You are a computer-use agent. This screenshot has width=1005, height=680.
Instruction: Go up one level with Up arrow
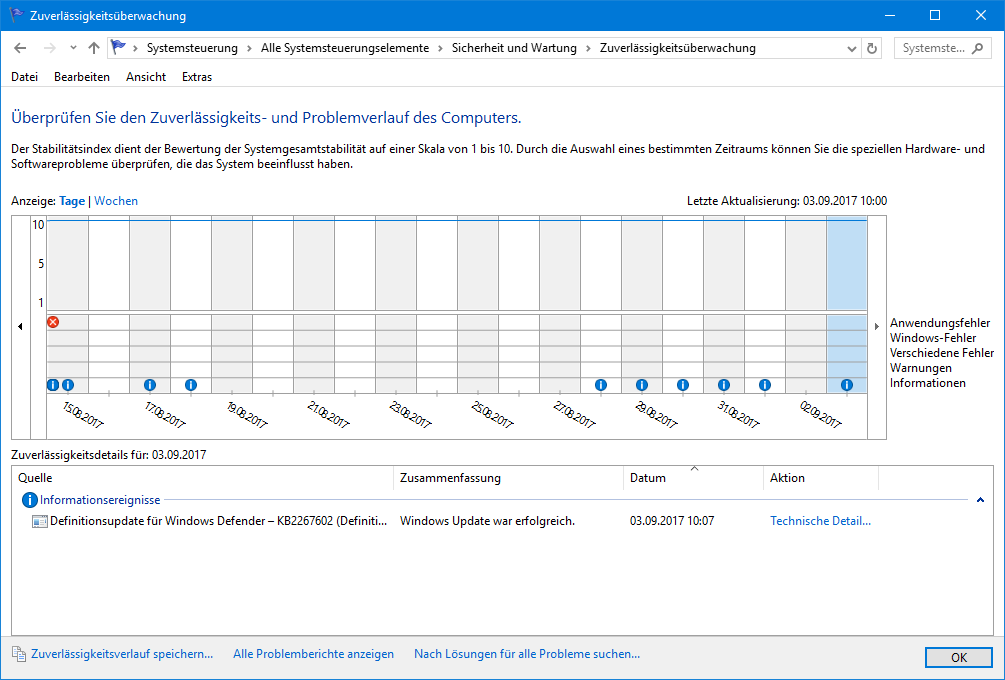click(x=94, y=48)
